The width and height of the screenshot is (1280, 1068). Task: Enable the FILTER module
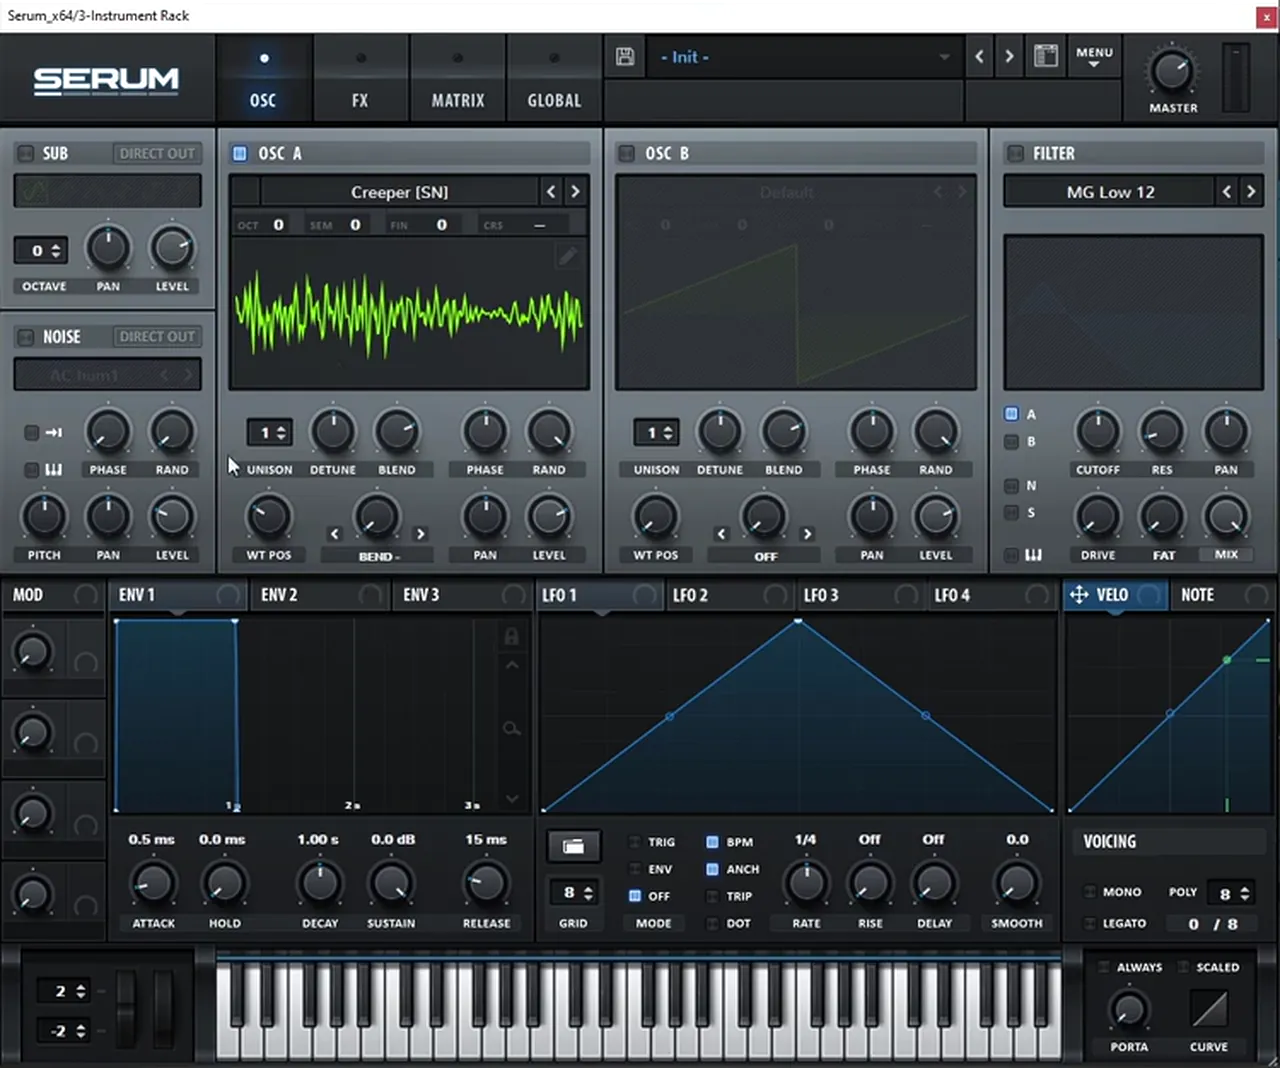point(1015,153)
